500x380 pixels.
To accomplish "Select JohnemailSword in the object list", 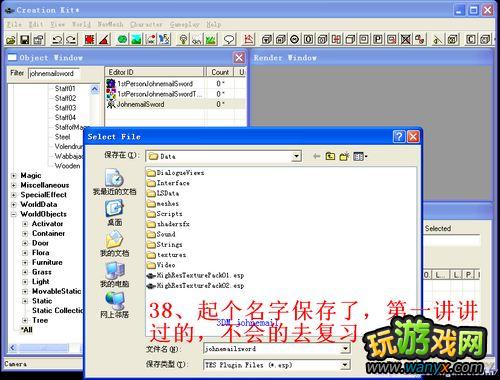I will [x=140, y=104].
